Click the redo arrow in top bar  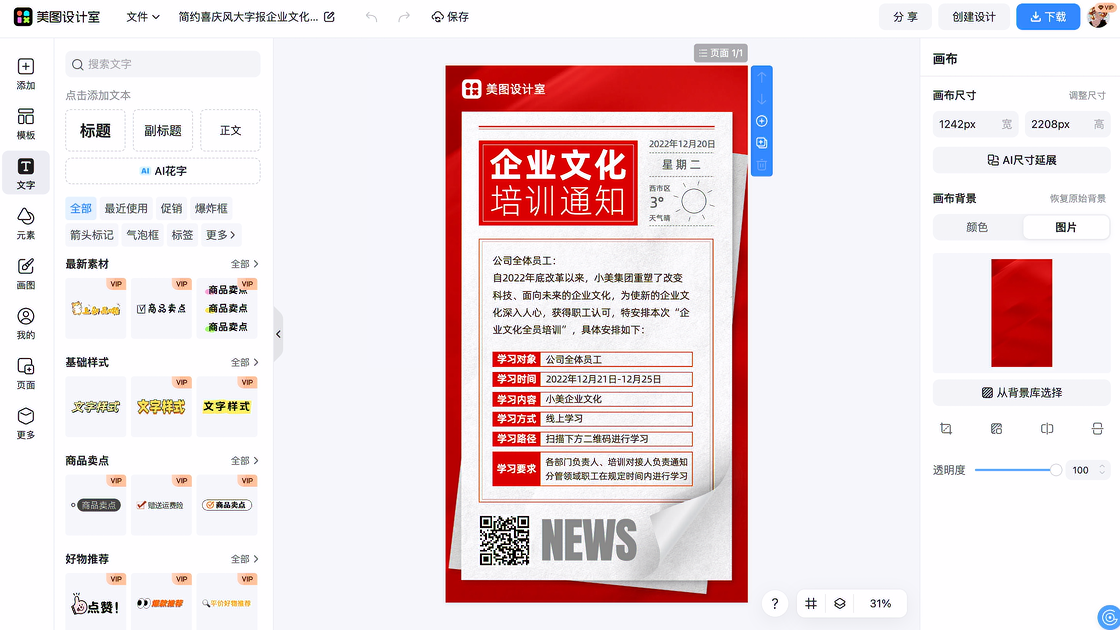pos(404,17)
